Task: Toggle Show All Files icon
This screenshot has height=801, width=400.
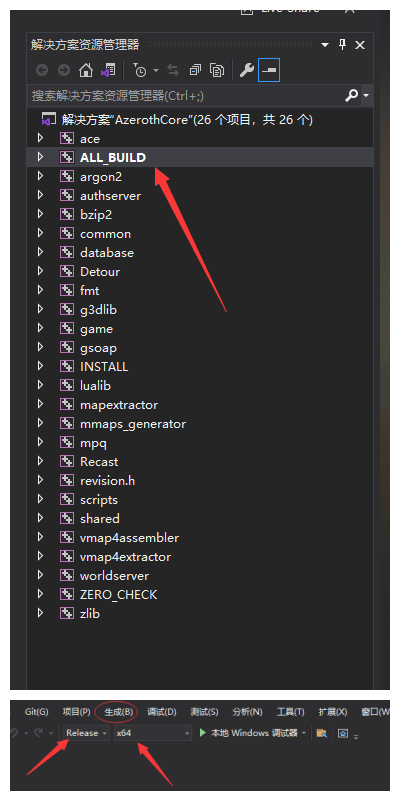Action: click(218, 70)
